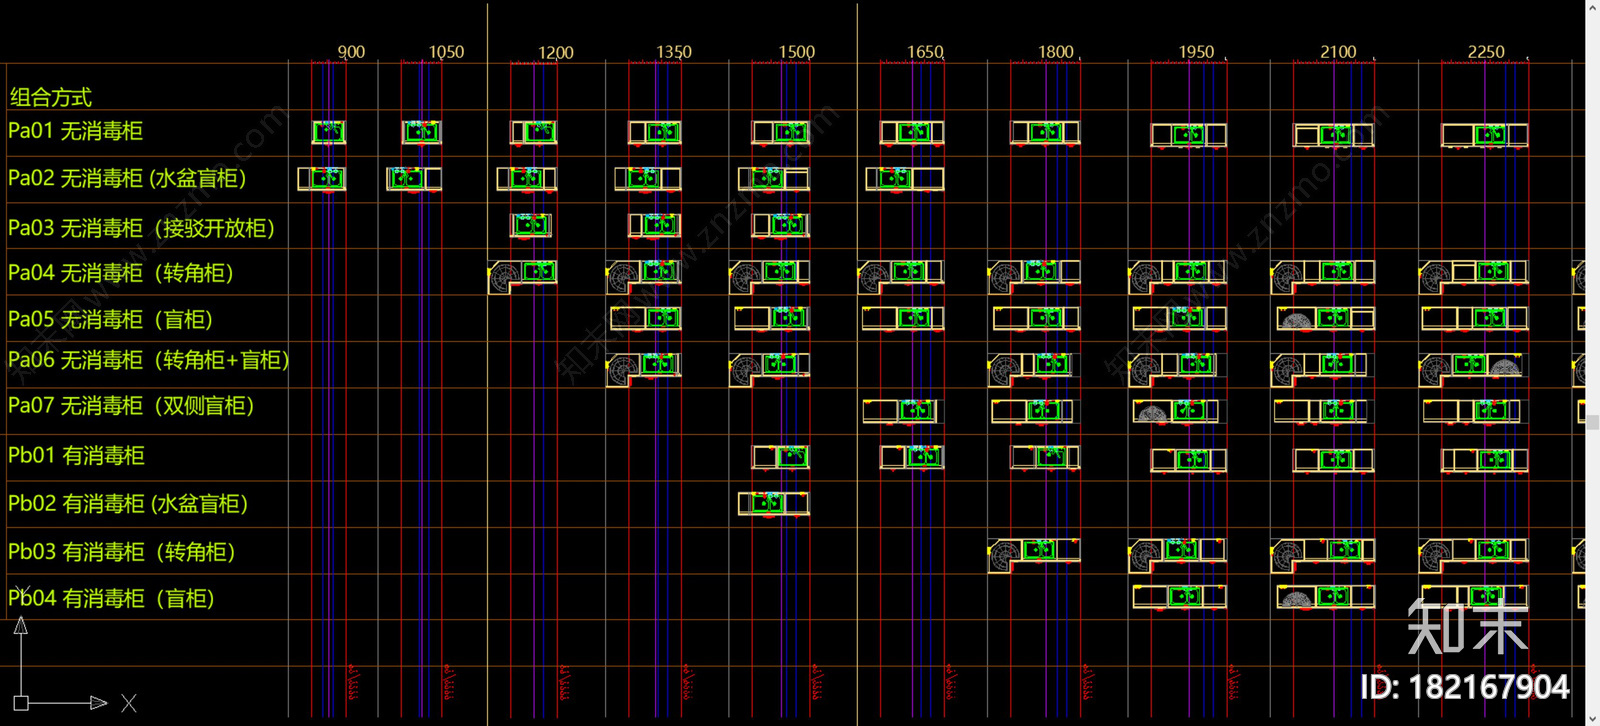The height and width of the screenshot is (726, 1600).
Task: Select the Pa03 cabinet block in 1500 column
Action: pyautogui.click(x=781, y=225)
